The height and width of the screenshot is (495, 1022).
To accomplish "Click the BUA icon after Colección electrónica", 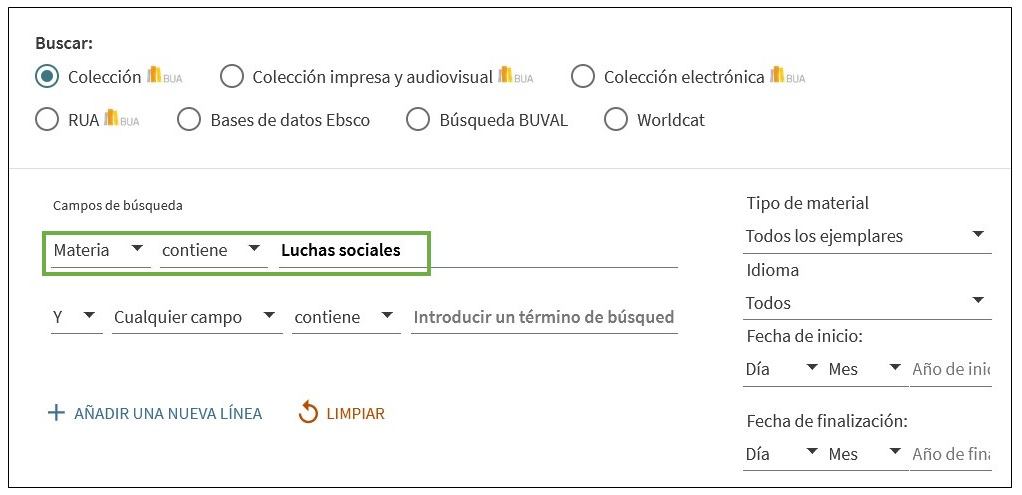I will pyautogui.click(x=787, y=76).
